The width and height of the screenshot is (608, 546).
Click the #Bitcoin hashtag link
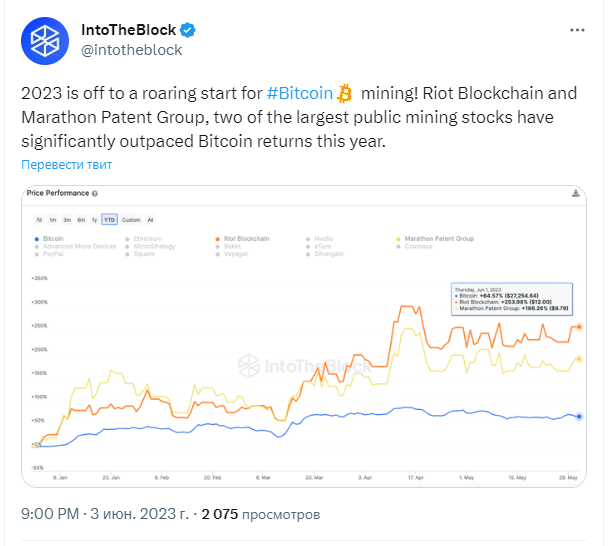(x=300, y=93)
